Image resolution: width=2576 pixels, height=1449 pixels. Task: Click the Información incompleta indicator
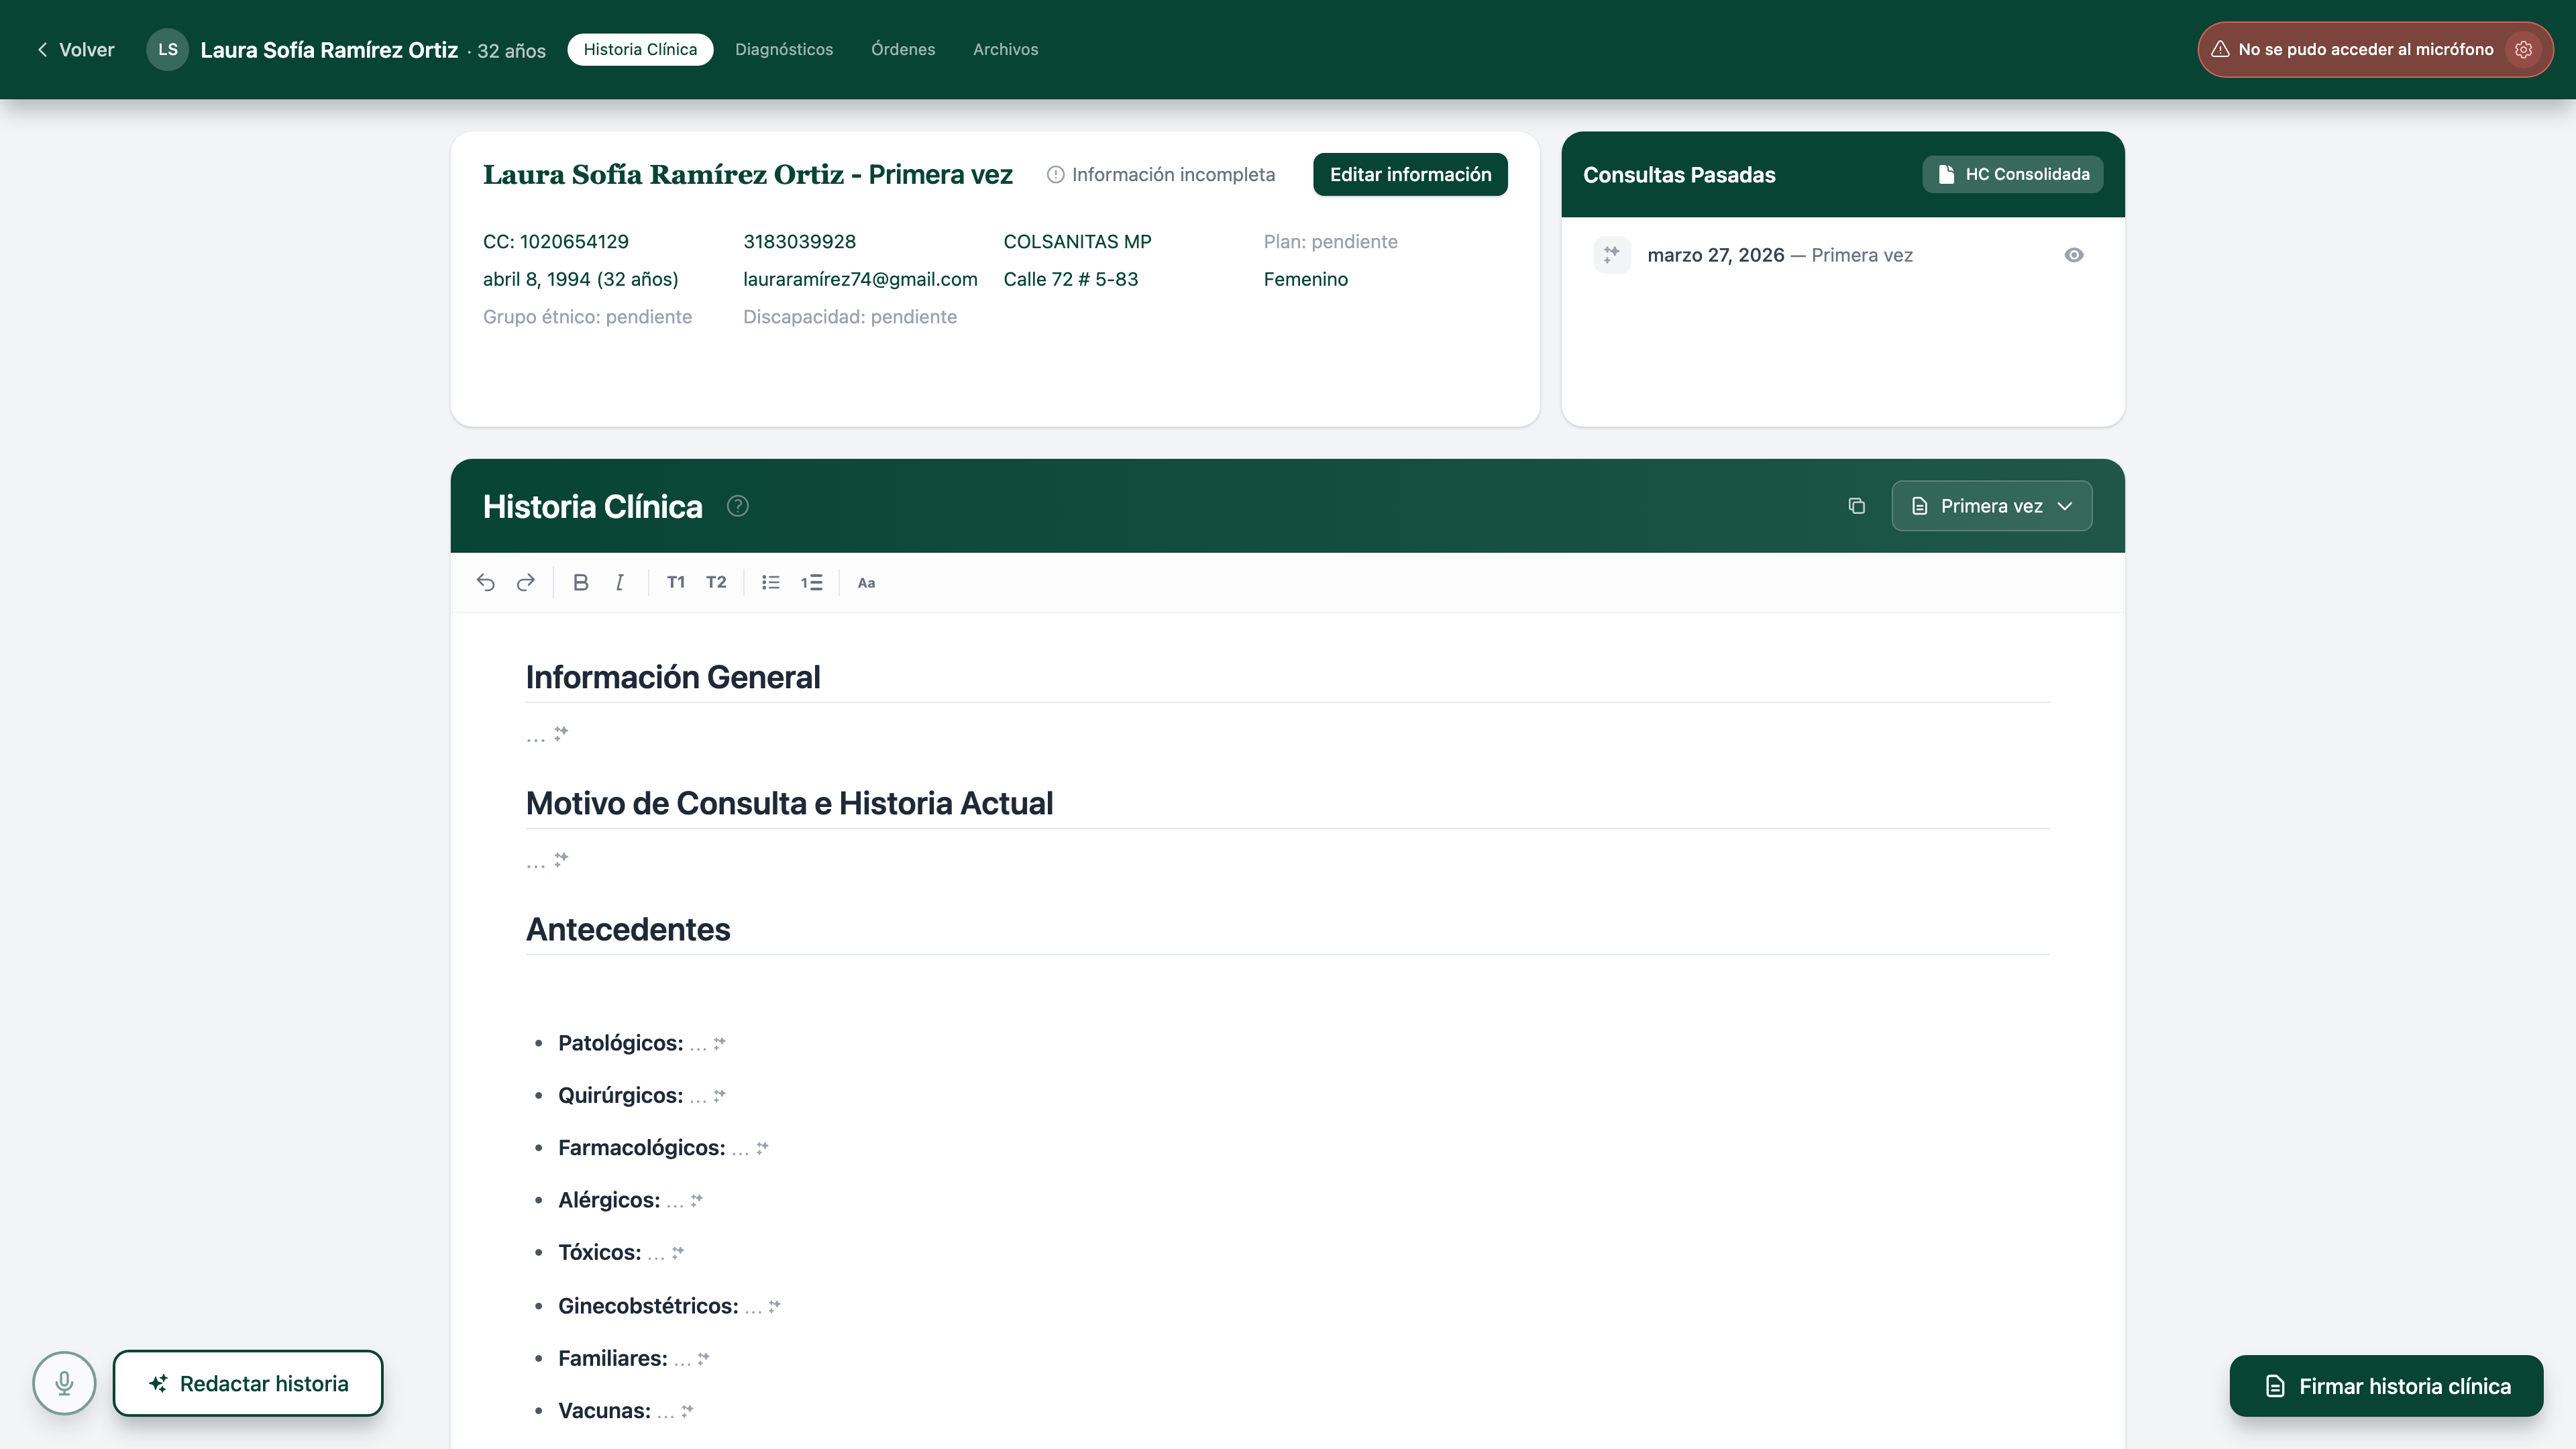[1161, 175]
